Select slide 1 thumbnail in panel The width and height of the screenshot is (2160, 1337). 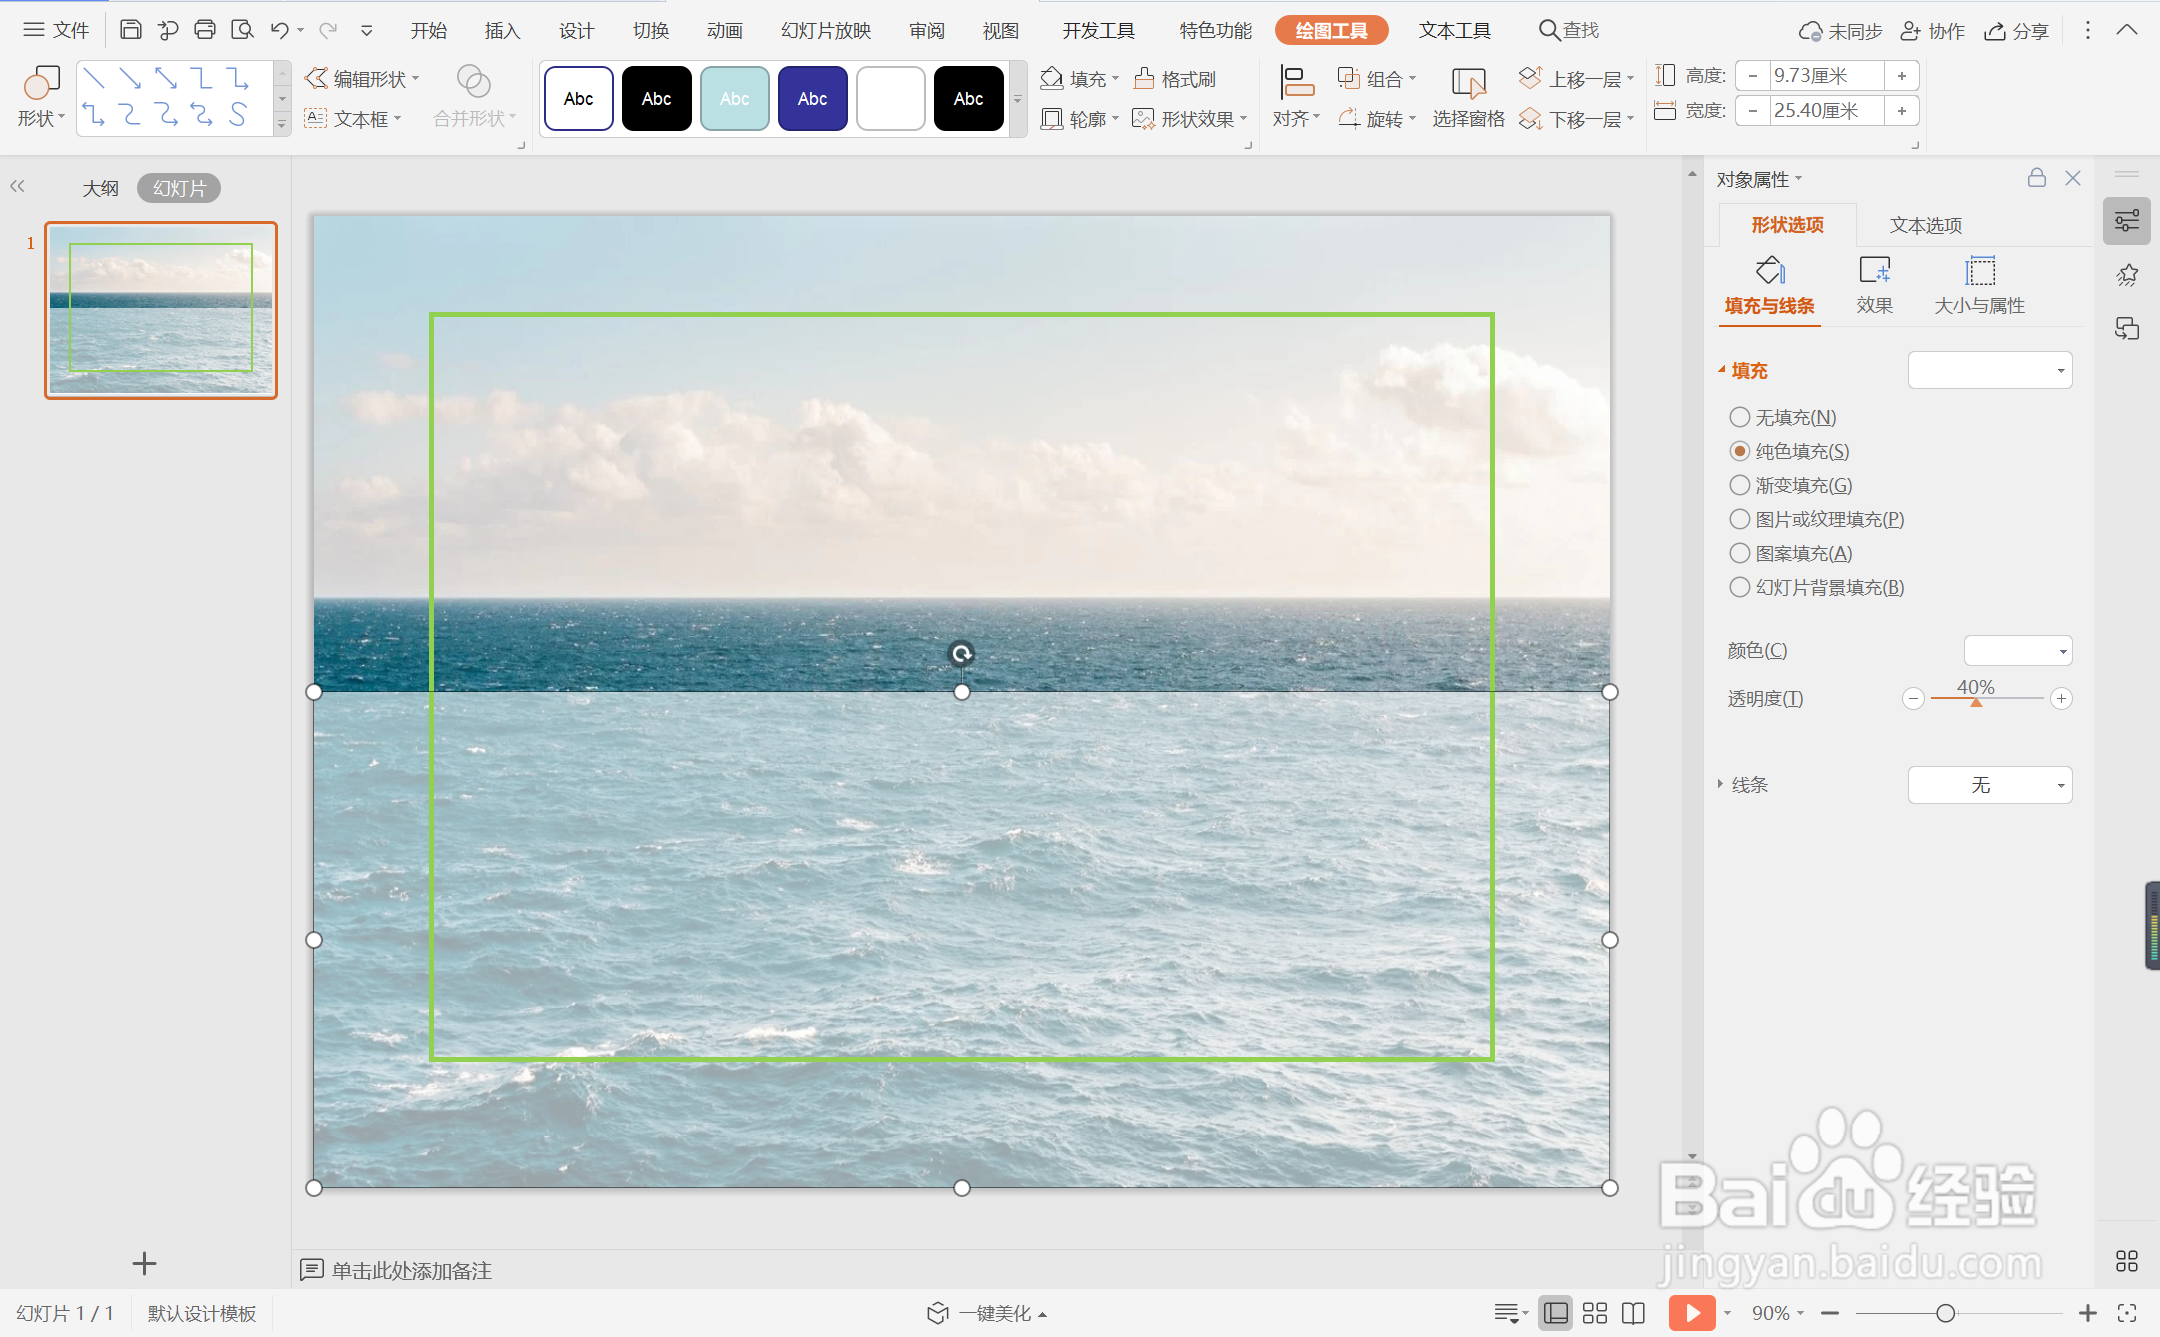tap(161, 310)
